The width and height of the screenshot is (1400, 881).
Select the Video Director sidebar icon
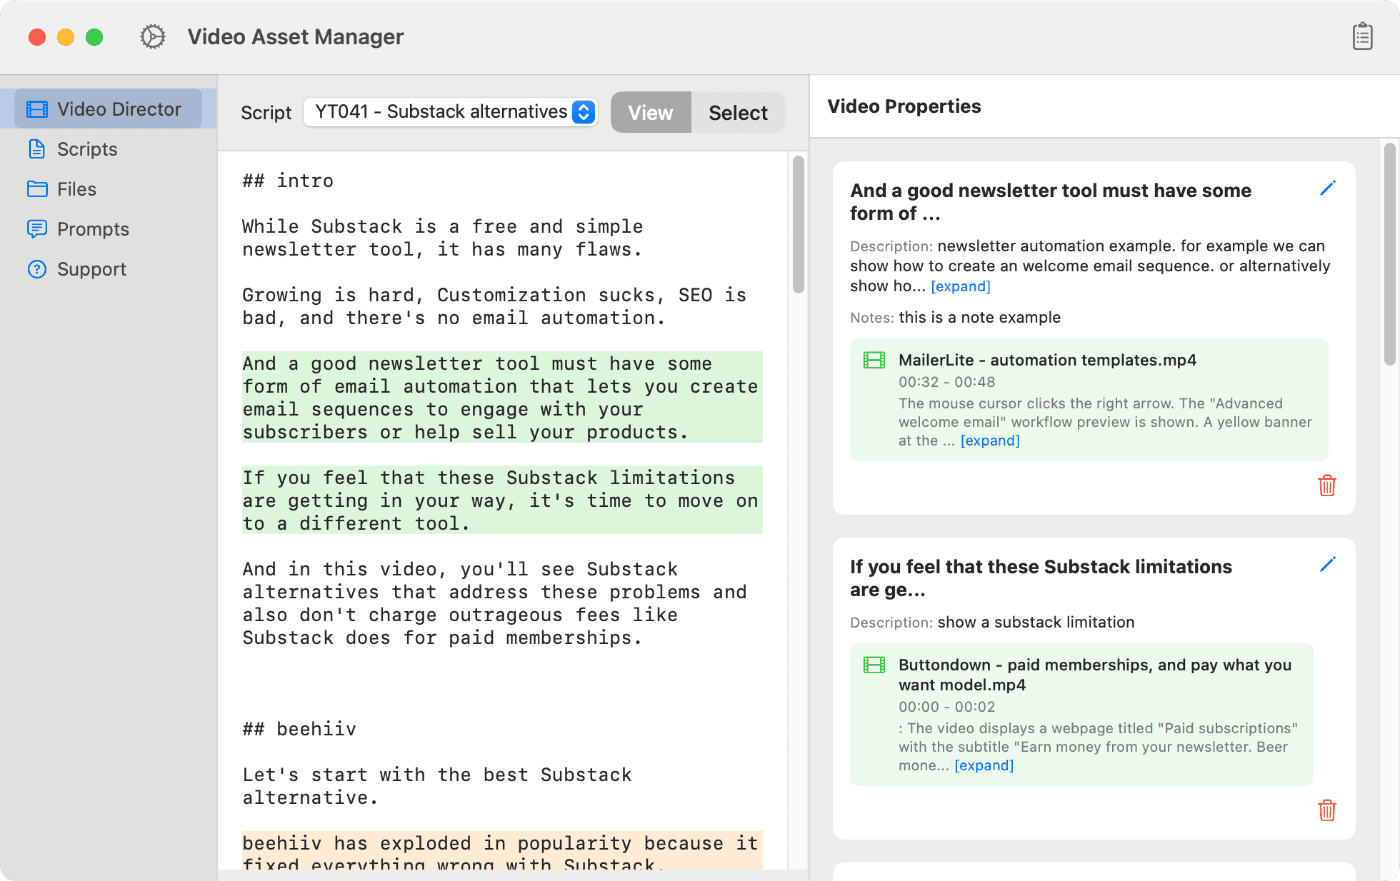(x=37, y=108)
